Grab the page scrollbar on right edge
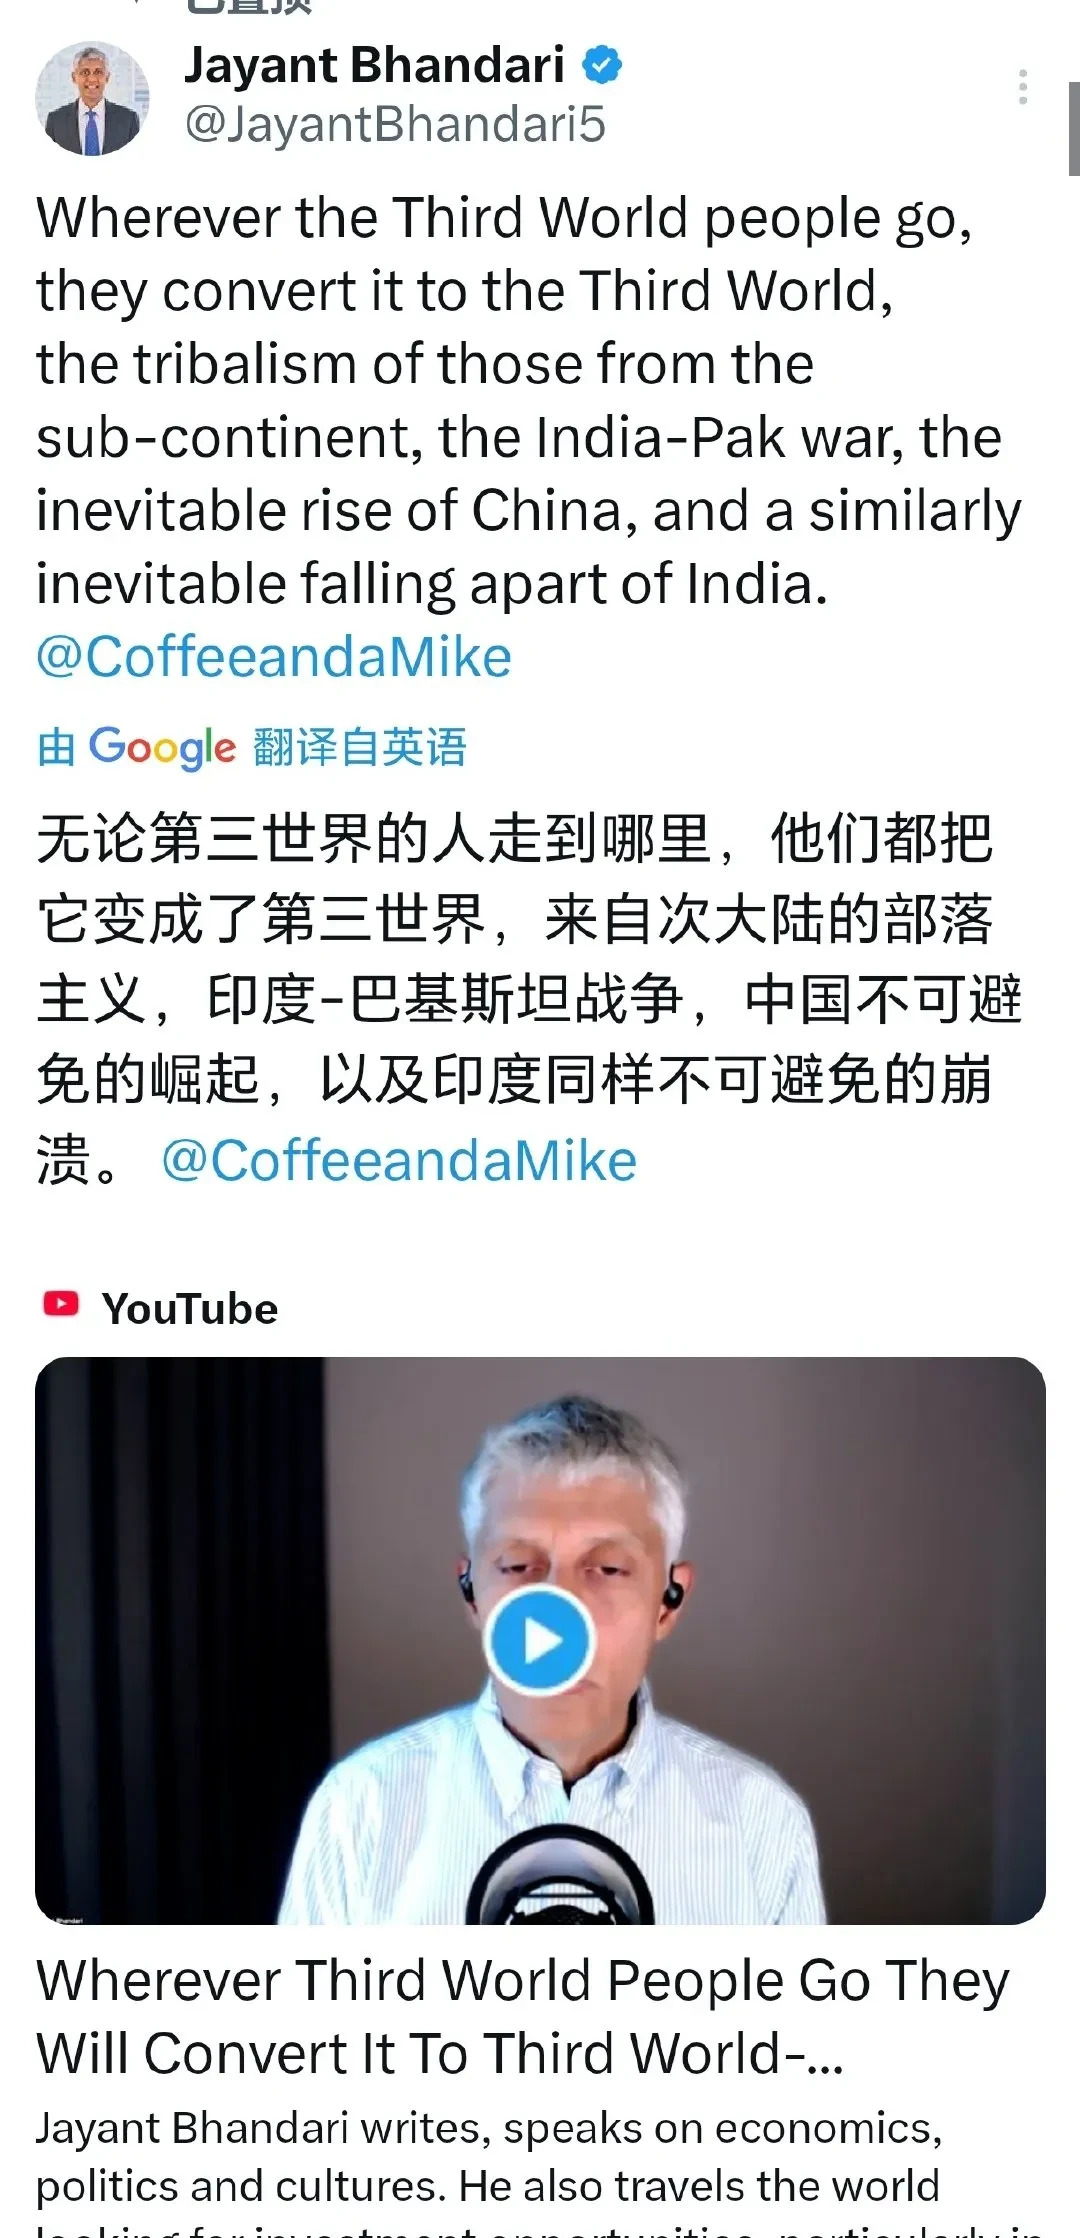The image size is (1080, 2238). click(x=1073, y=129)
